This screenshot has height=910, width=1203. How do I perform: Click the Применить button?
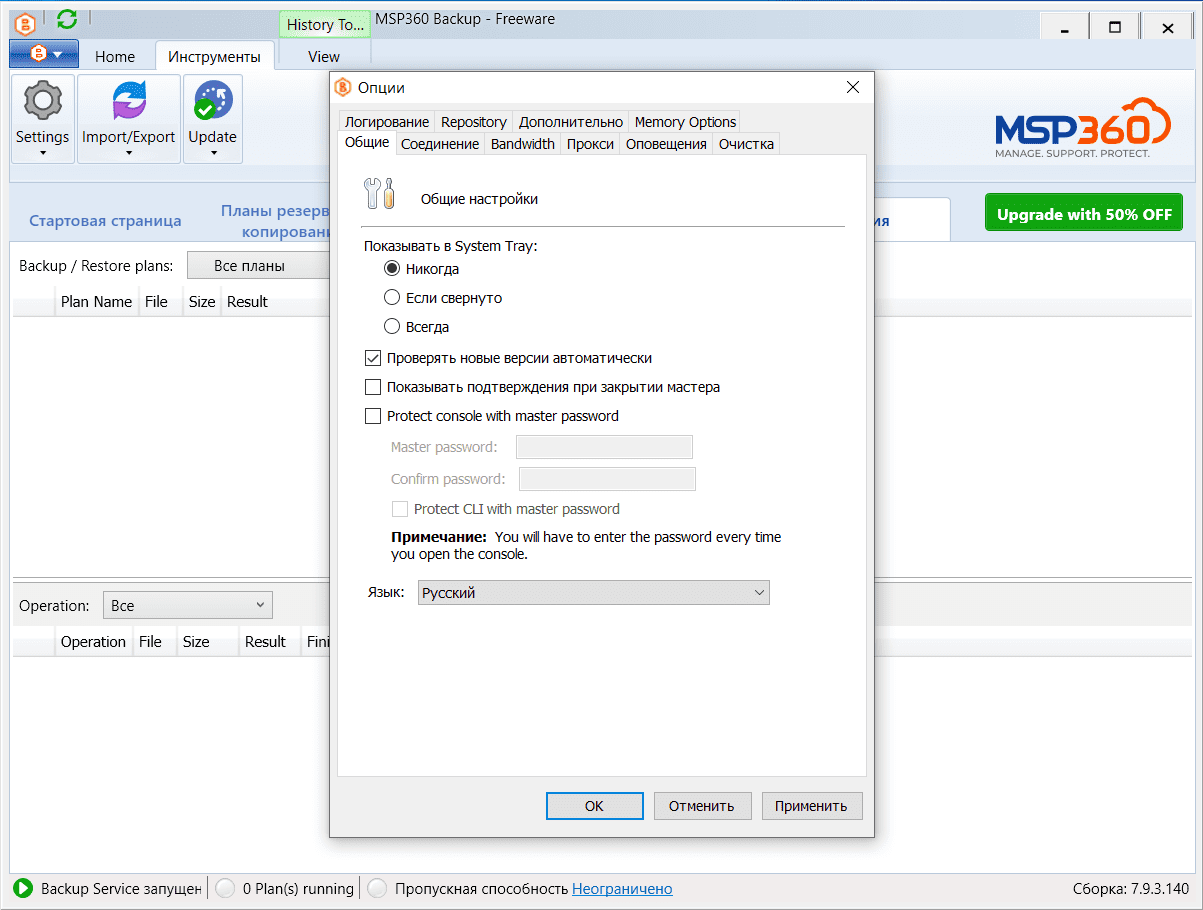coord(811,806)
